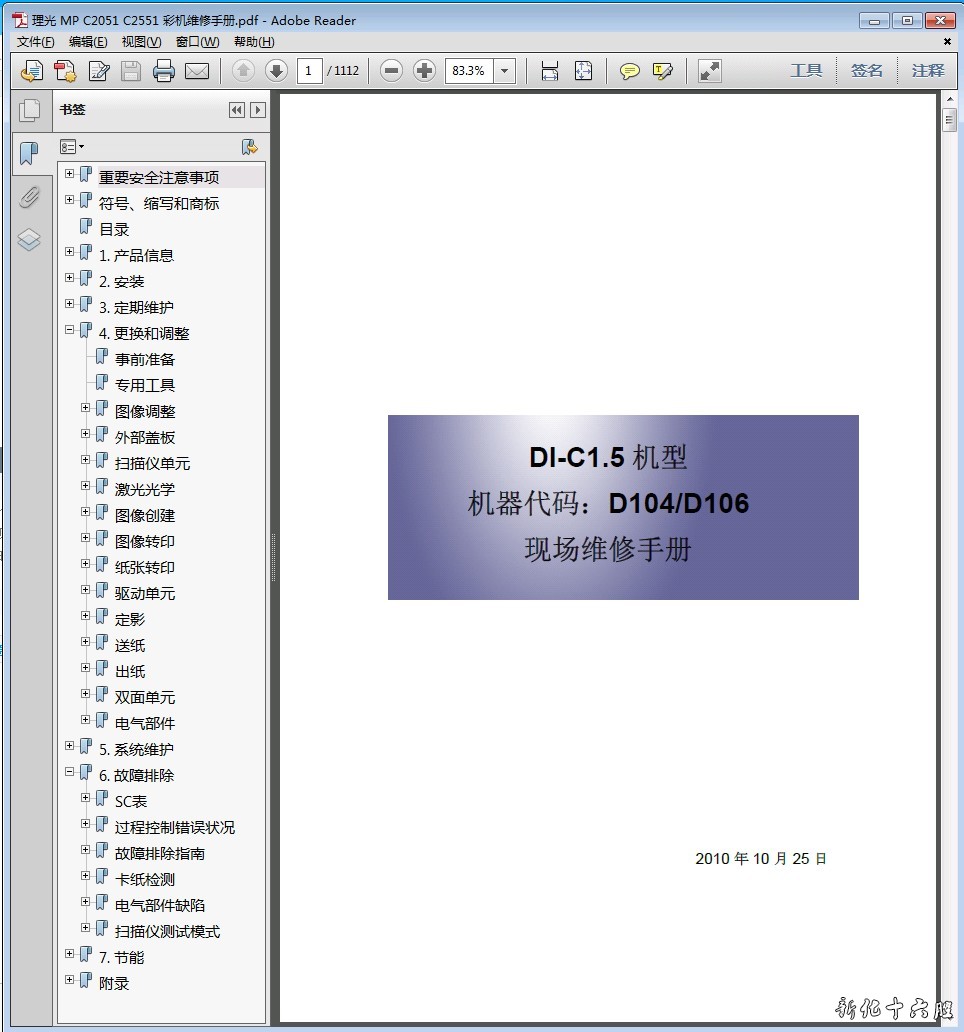Viewport: 964px width, 1032px height.
Task: Expand the 1. 产品信息 bookmark
Action: tap(70, 252)
